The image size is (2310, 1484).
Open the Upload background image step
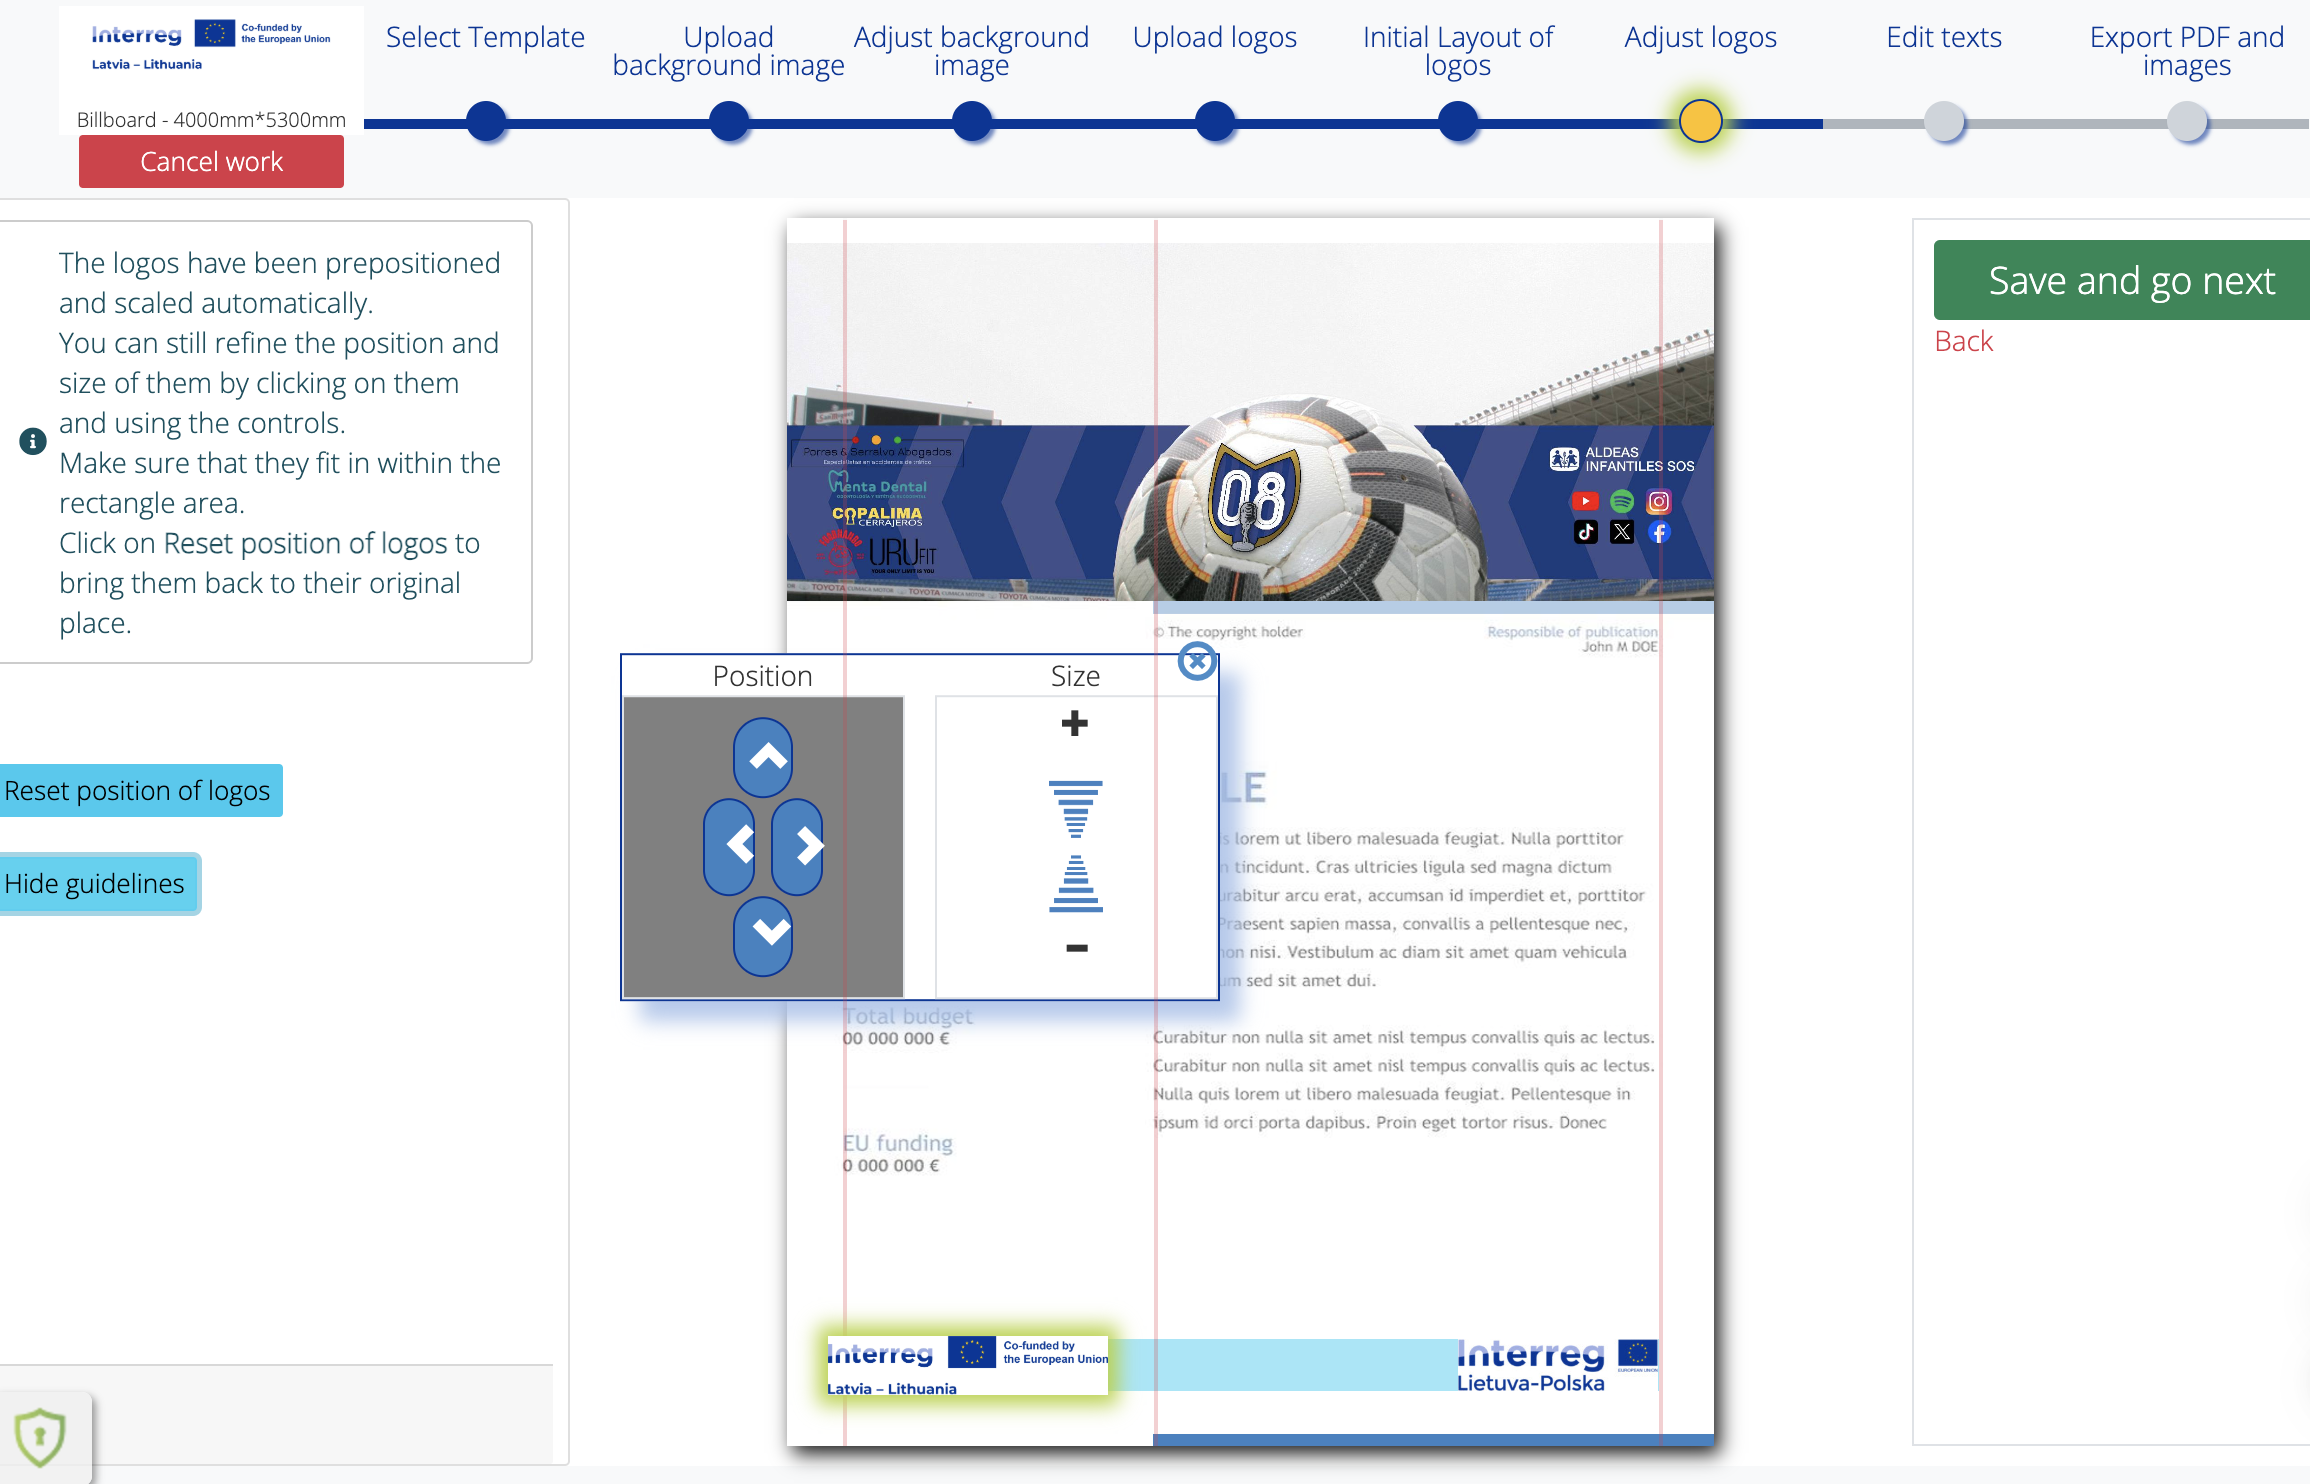point(728,51)
